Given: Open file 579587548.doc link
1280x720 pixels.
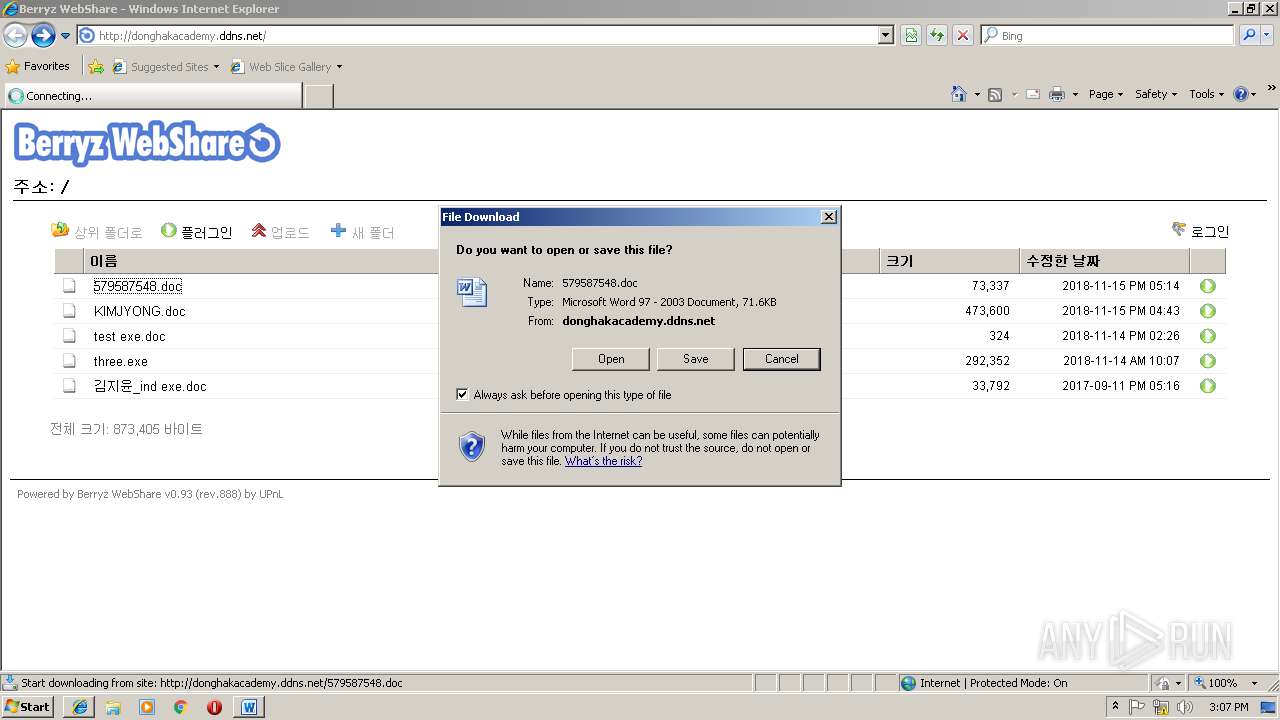Looking at the screenshot, I should [x=138, y=286].
